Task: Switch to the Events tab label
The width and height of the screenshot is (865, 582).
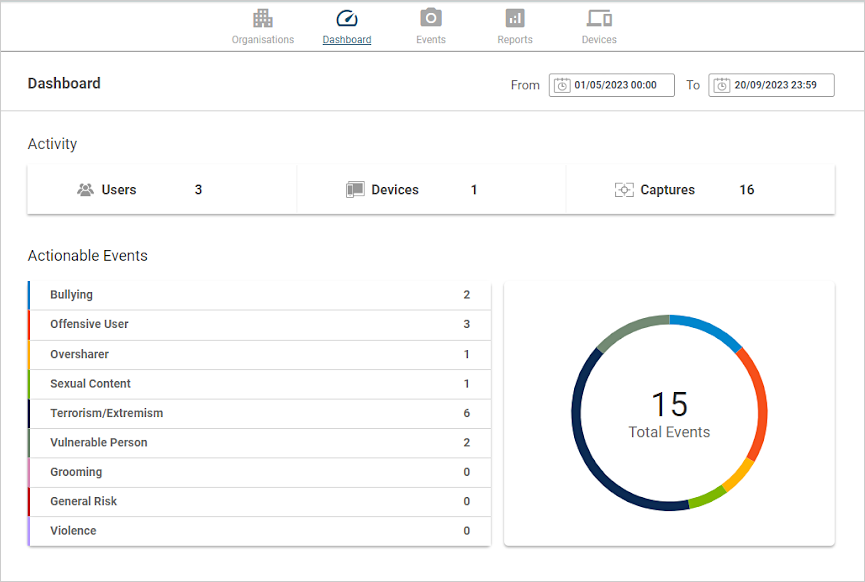Action: tap(431, 40)
